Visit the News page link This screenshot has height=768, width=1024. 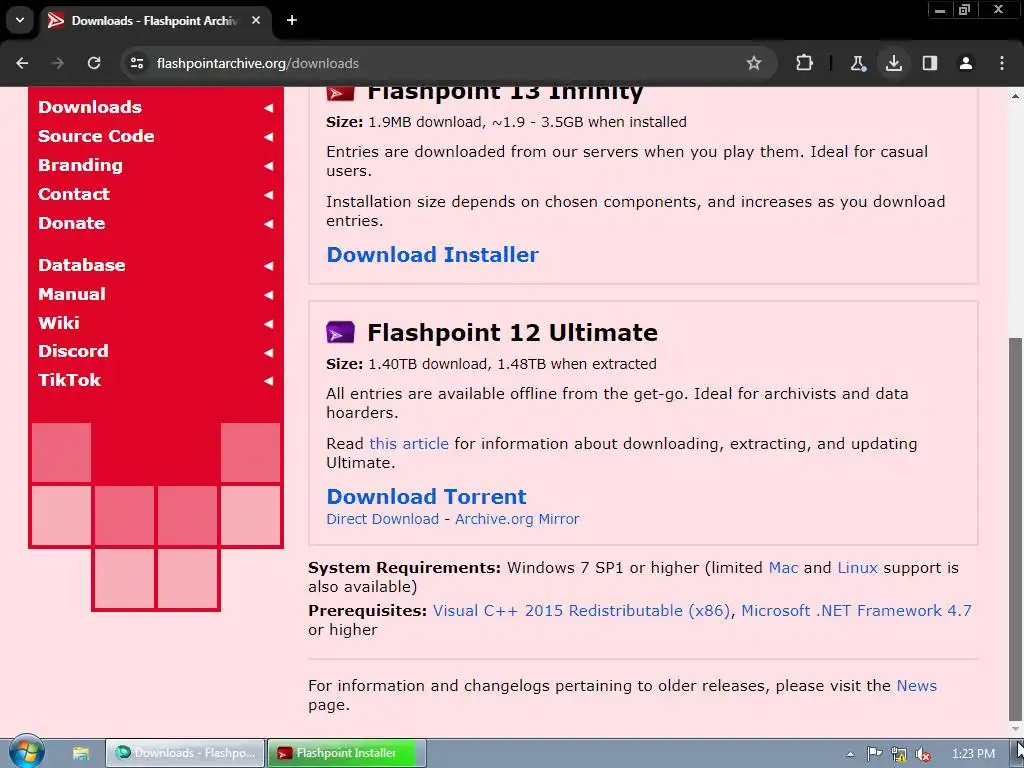[916, 686]
